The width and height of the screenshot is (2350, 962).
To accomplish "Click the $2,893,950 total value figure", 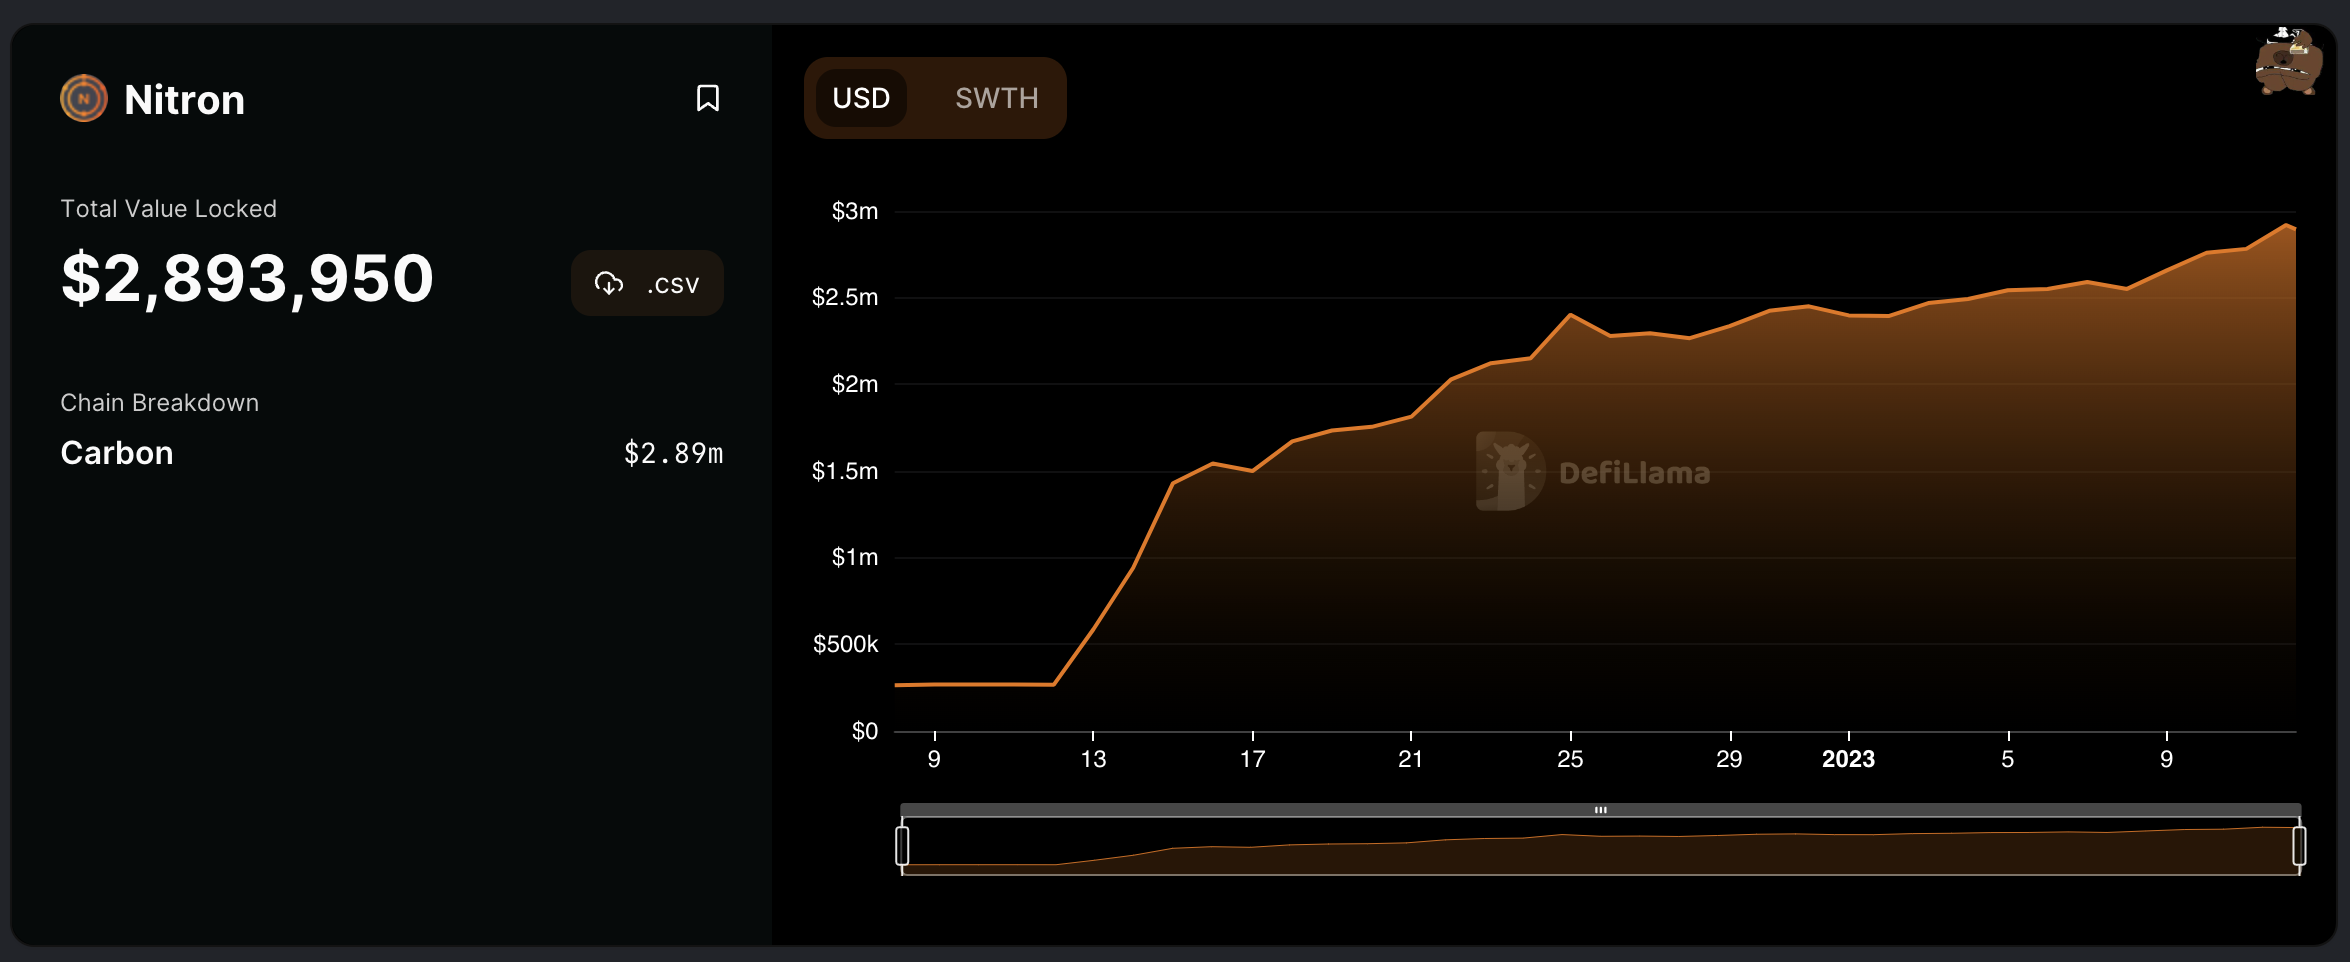I will point(247,278).
